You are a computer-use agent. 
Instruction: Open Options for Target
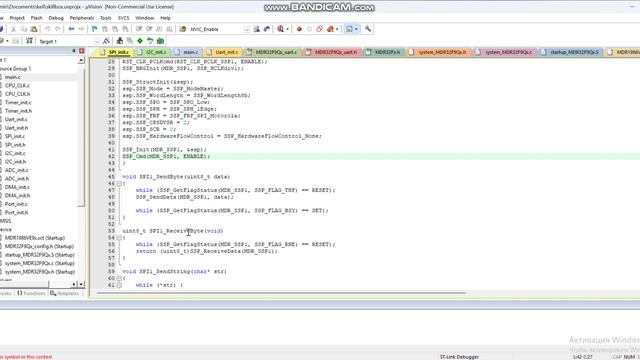click(x=107, y=41)
